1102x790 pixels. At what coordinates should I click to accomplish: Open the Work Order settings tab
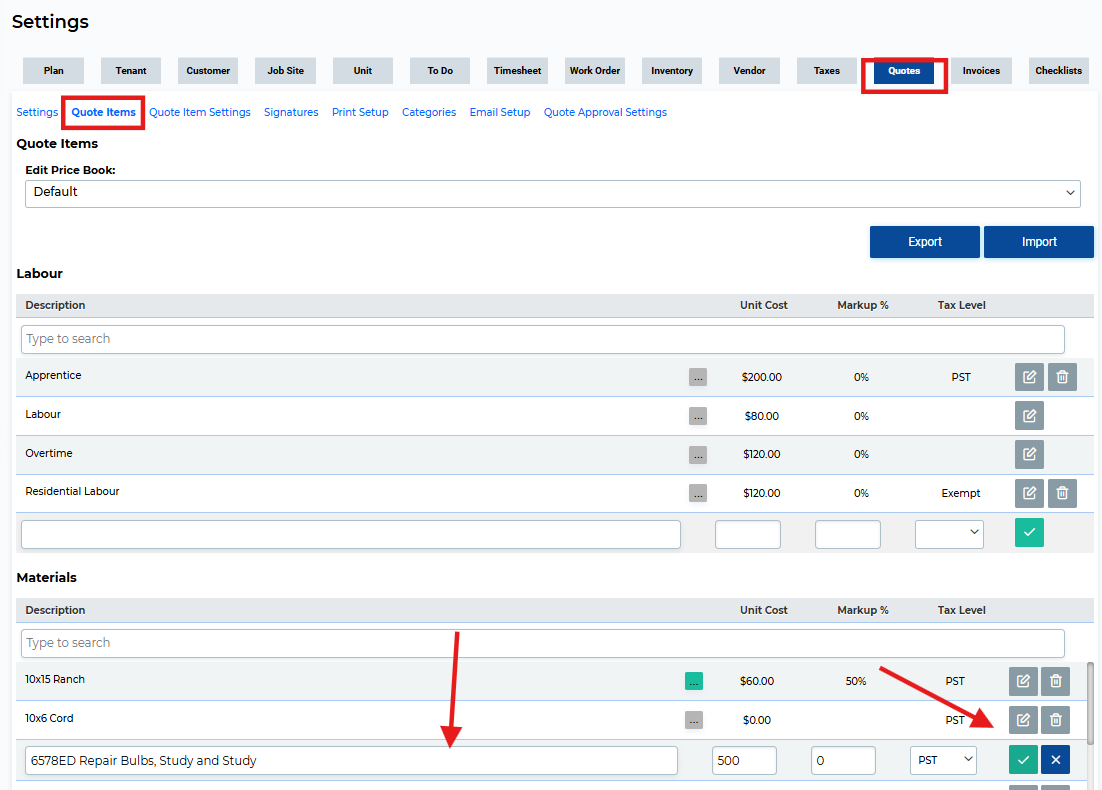pos(595,71)
